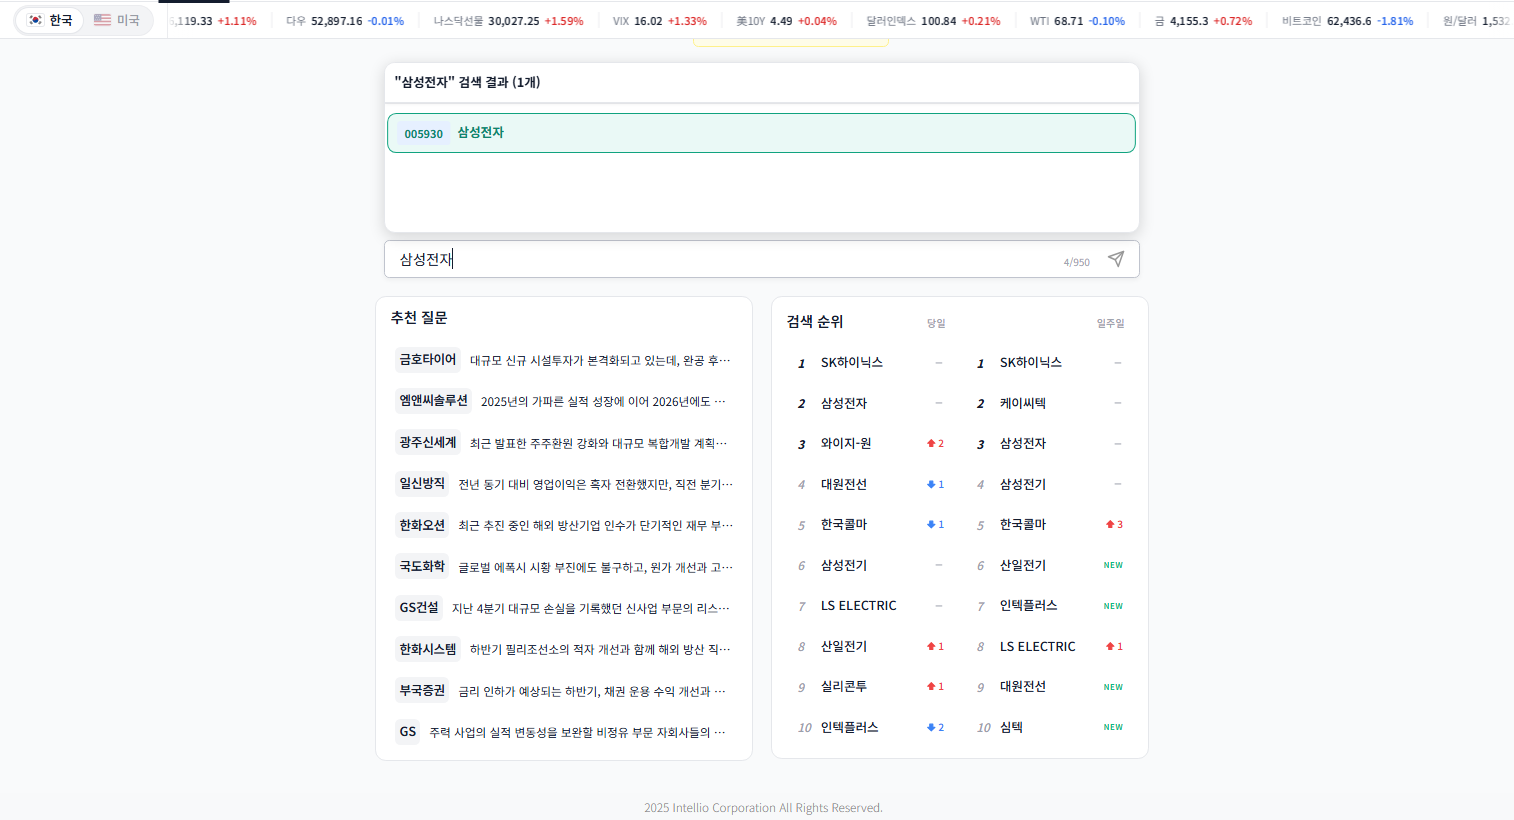Click the 다우 52,897.16 ticker item
The height and width of the screenshot is (820, 1514).
(345, 21)
